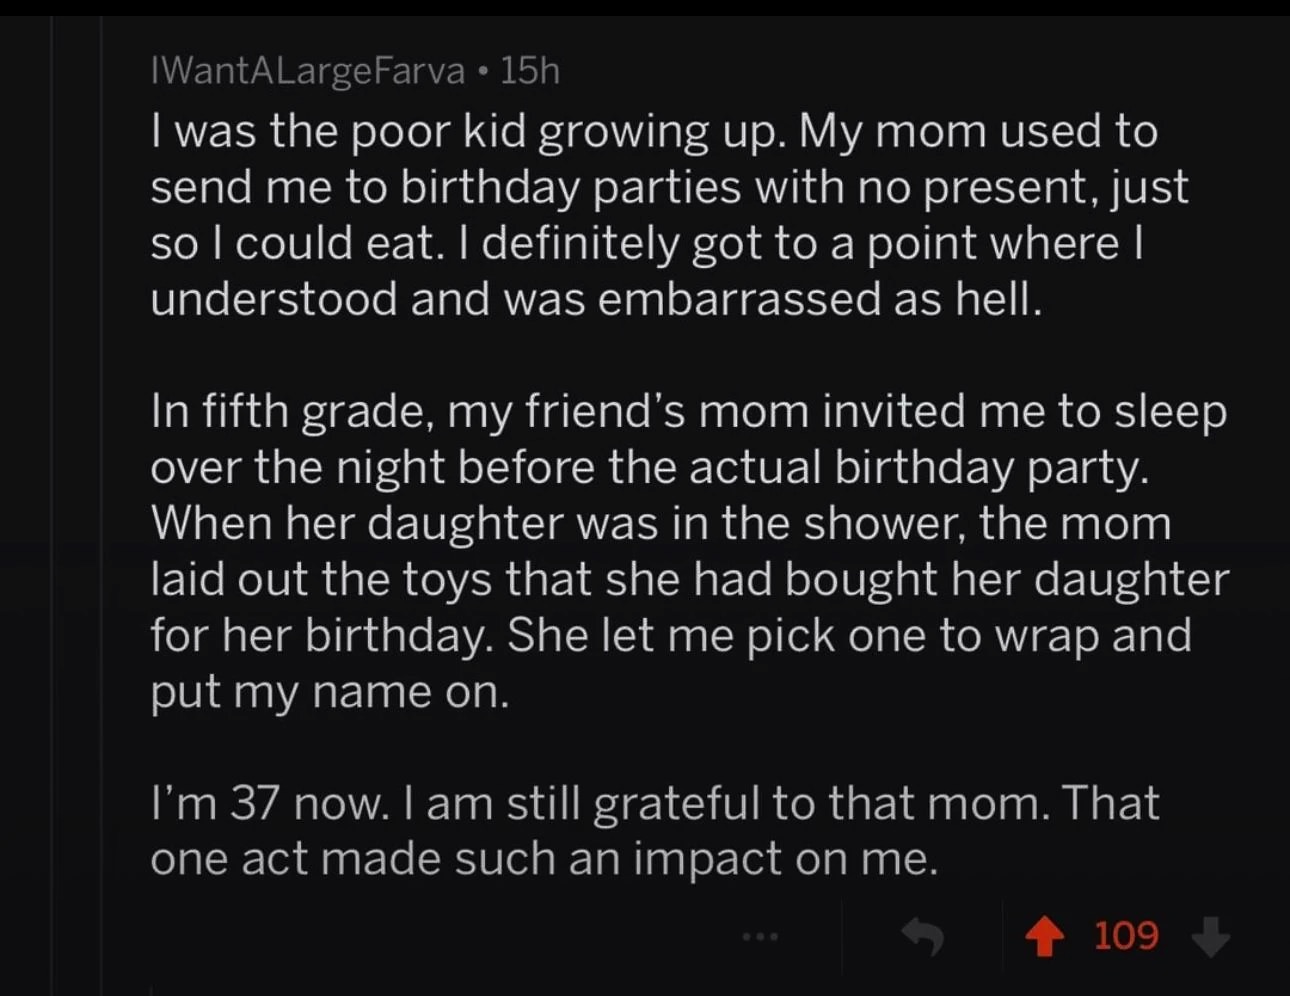Downvote the comment with the gray arrow
This screenshot has width=1290, height=996.
(x=1211, y=938)
